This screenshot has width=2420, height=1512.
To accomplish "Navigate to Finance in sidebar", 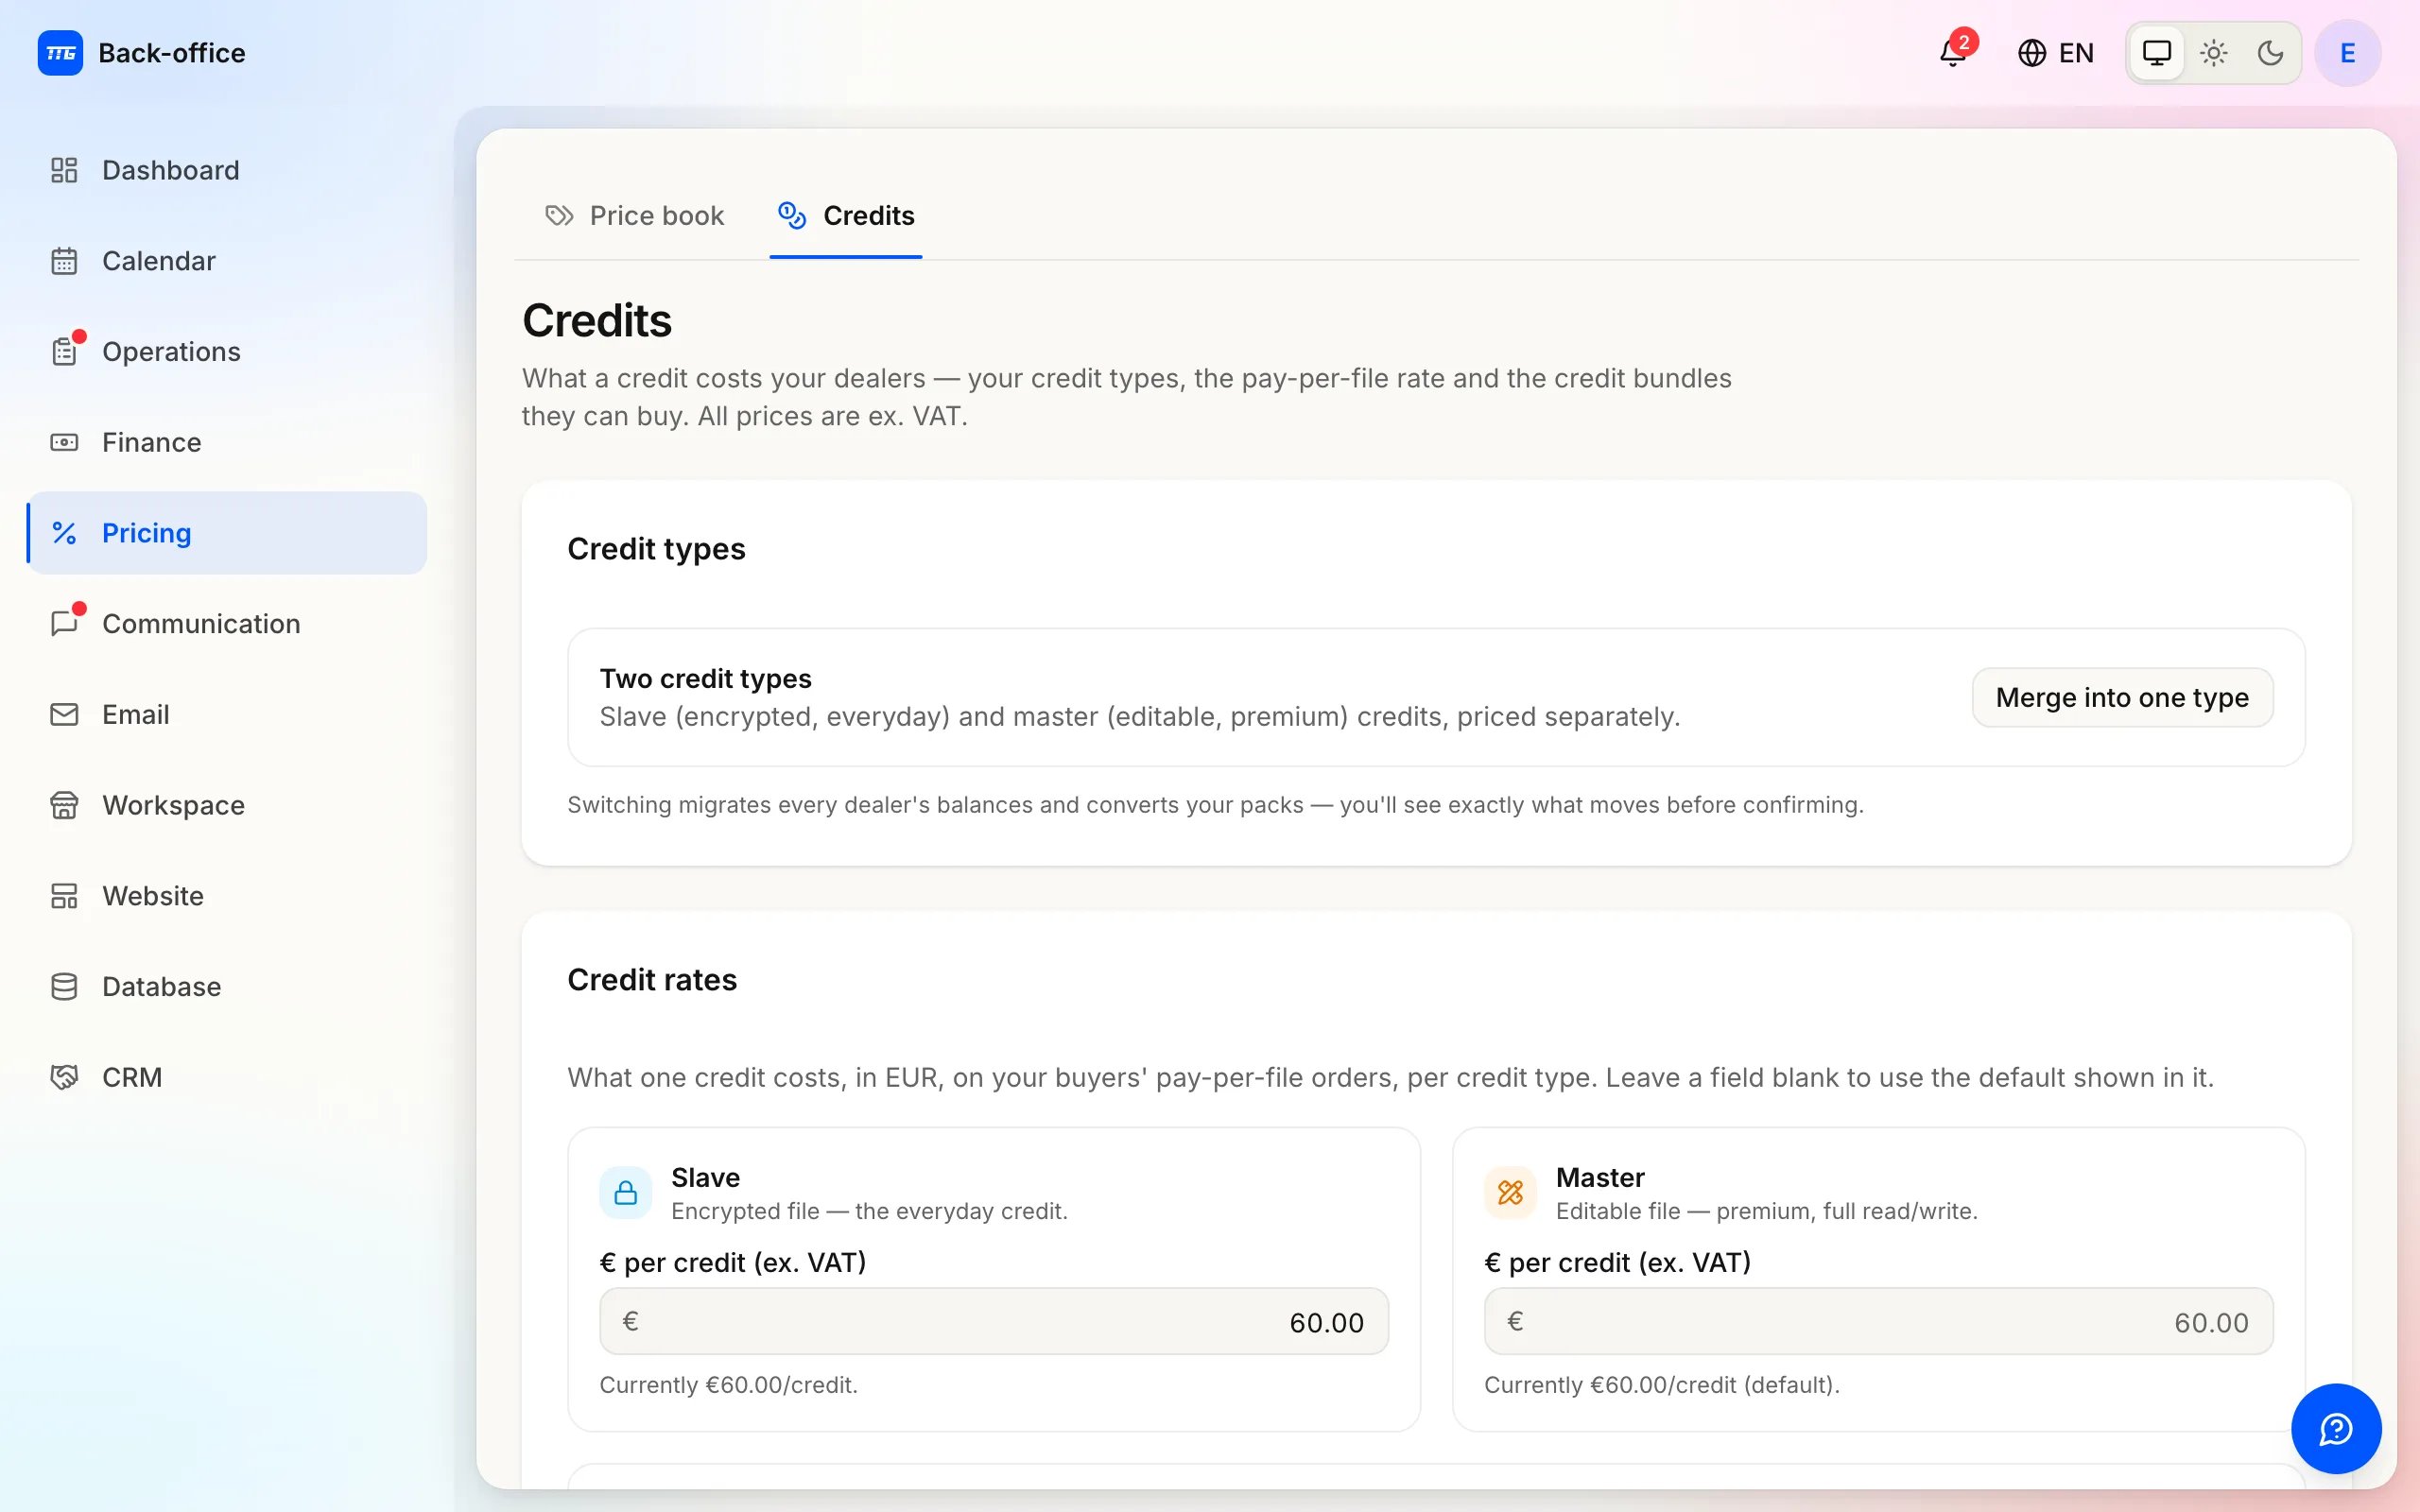I will click(227, 442).
